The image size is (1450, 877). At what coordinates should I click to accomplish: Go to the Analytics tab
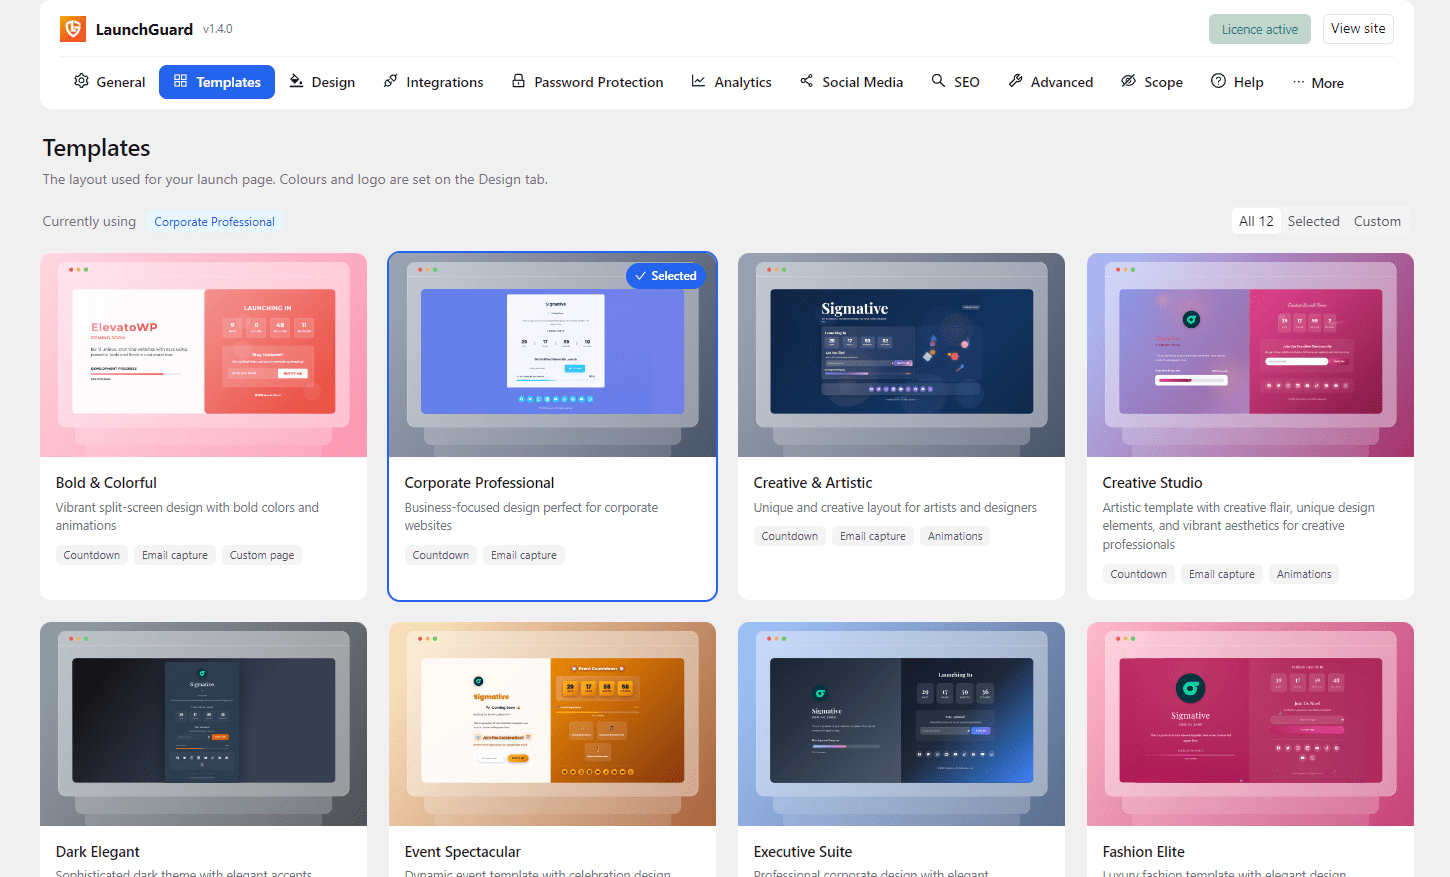[x=732, y=82]
